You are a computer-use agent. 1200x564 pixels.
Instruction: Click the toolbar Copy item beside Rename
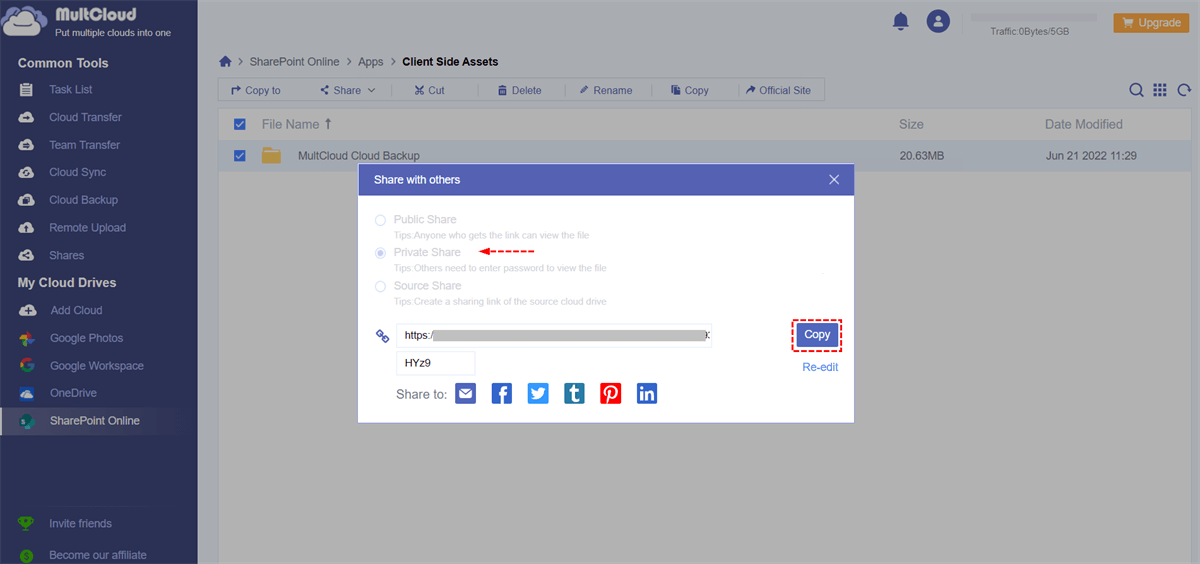[690, 90]
